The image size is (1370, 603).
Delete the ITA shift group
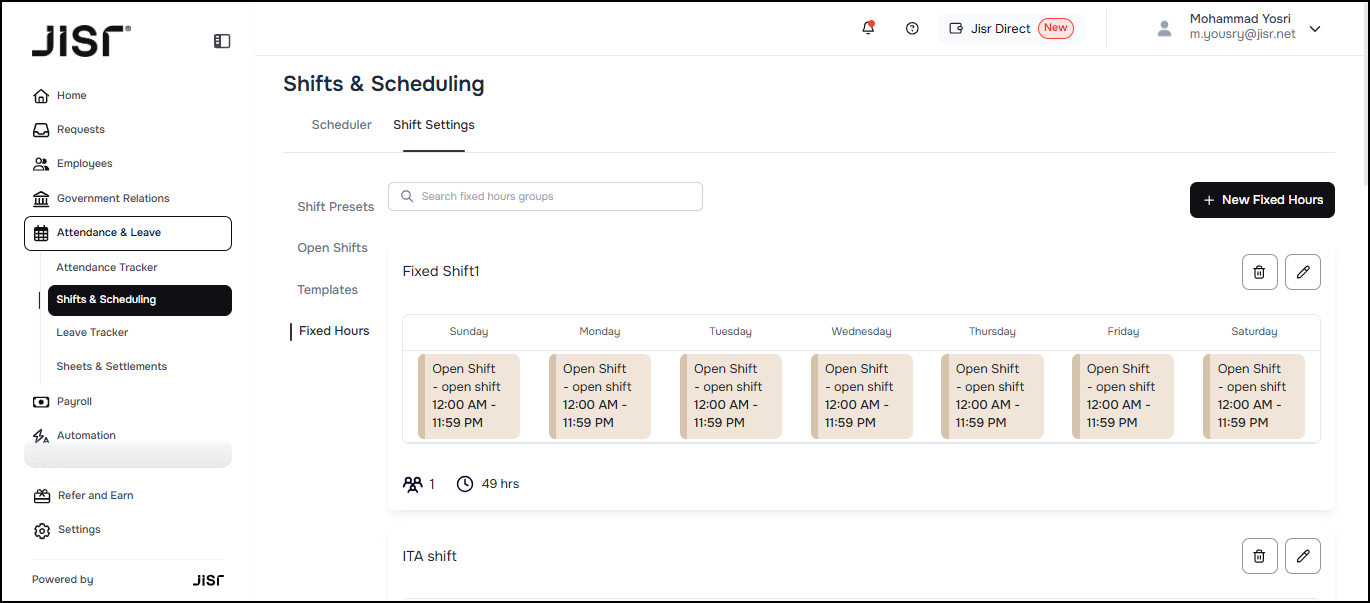click(1259, 556)
